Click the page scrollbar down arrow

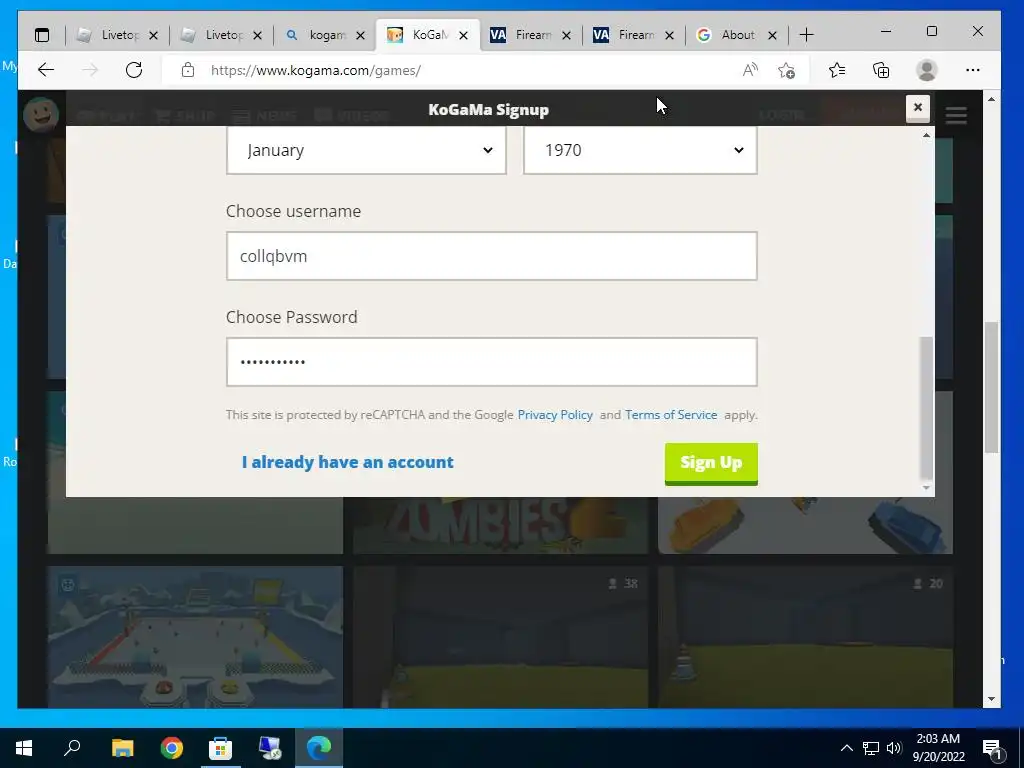(991, 699)
